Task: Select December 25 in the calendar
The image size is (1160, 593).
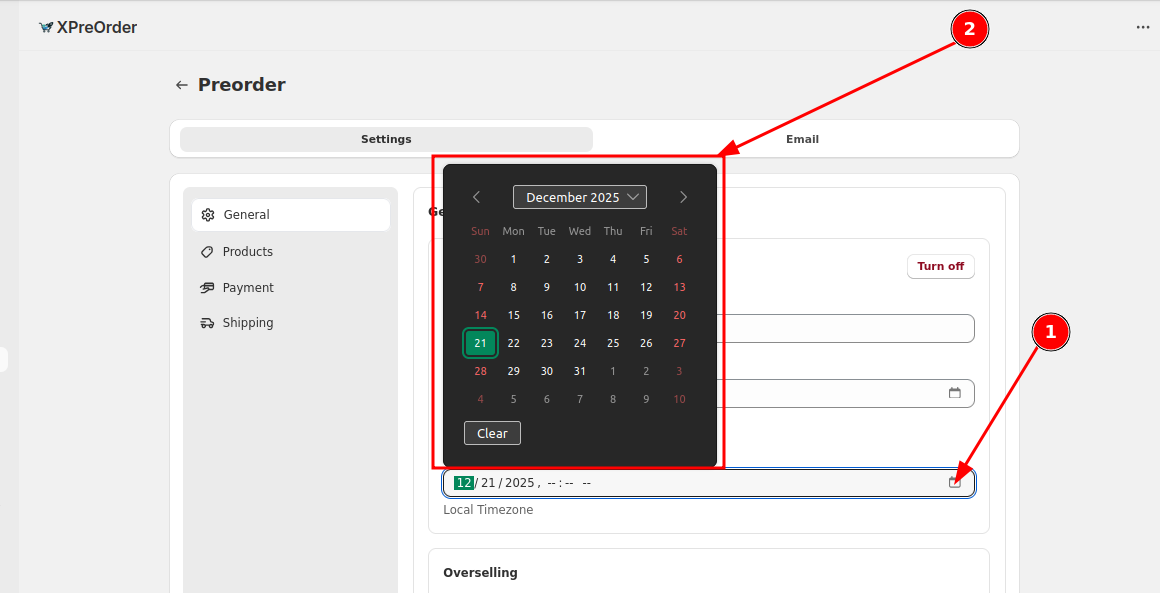Action: coord(613,343)
